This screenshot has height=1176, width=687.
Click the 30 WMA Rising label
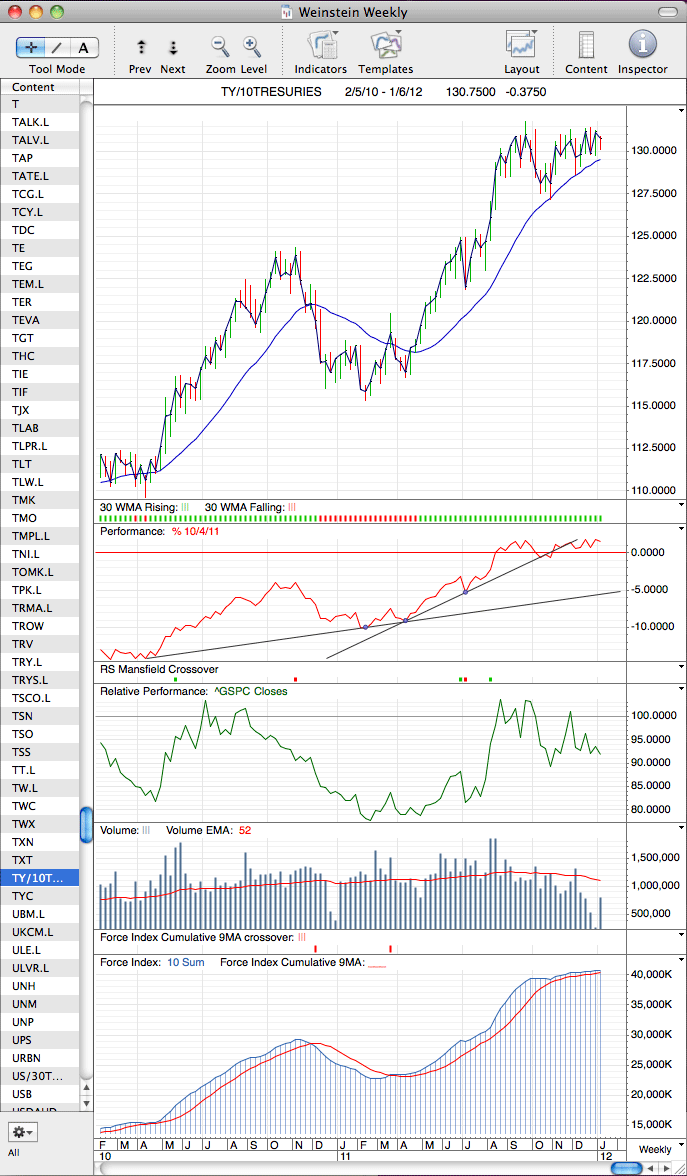pos(138,508)
